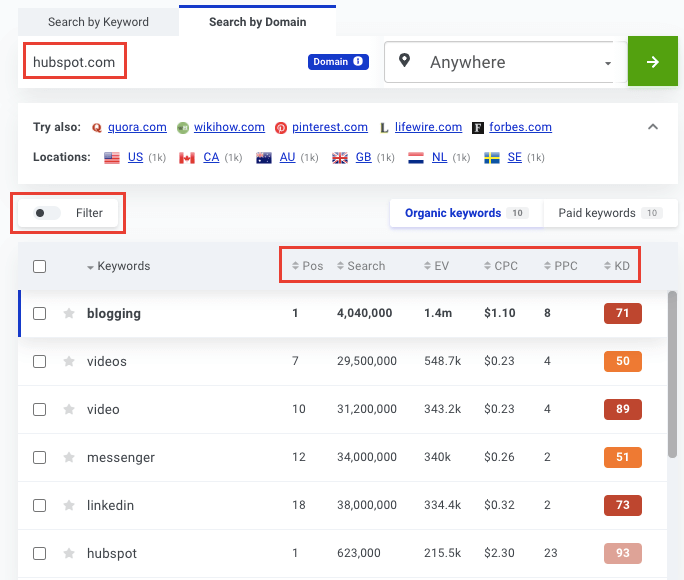This screenshot has height=580, width=684.
Task: Open the lifewire.com suggestion link
Action: click(x=428, y=127)
